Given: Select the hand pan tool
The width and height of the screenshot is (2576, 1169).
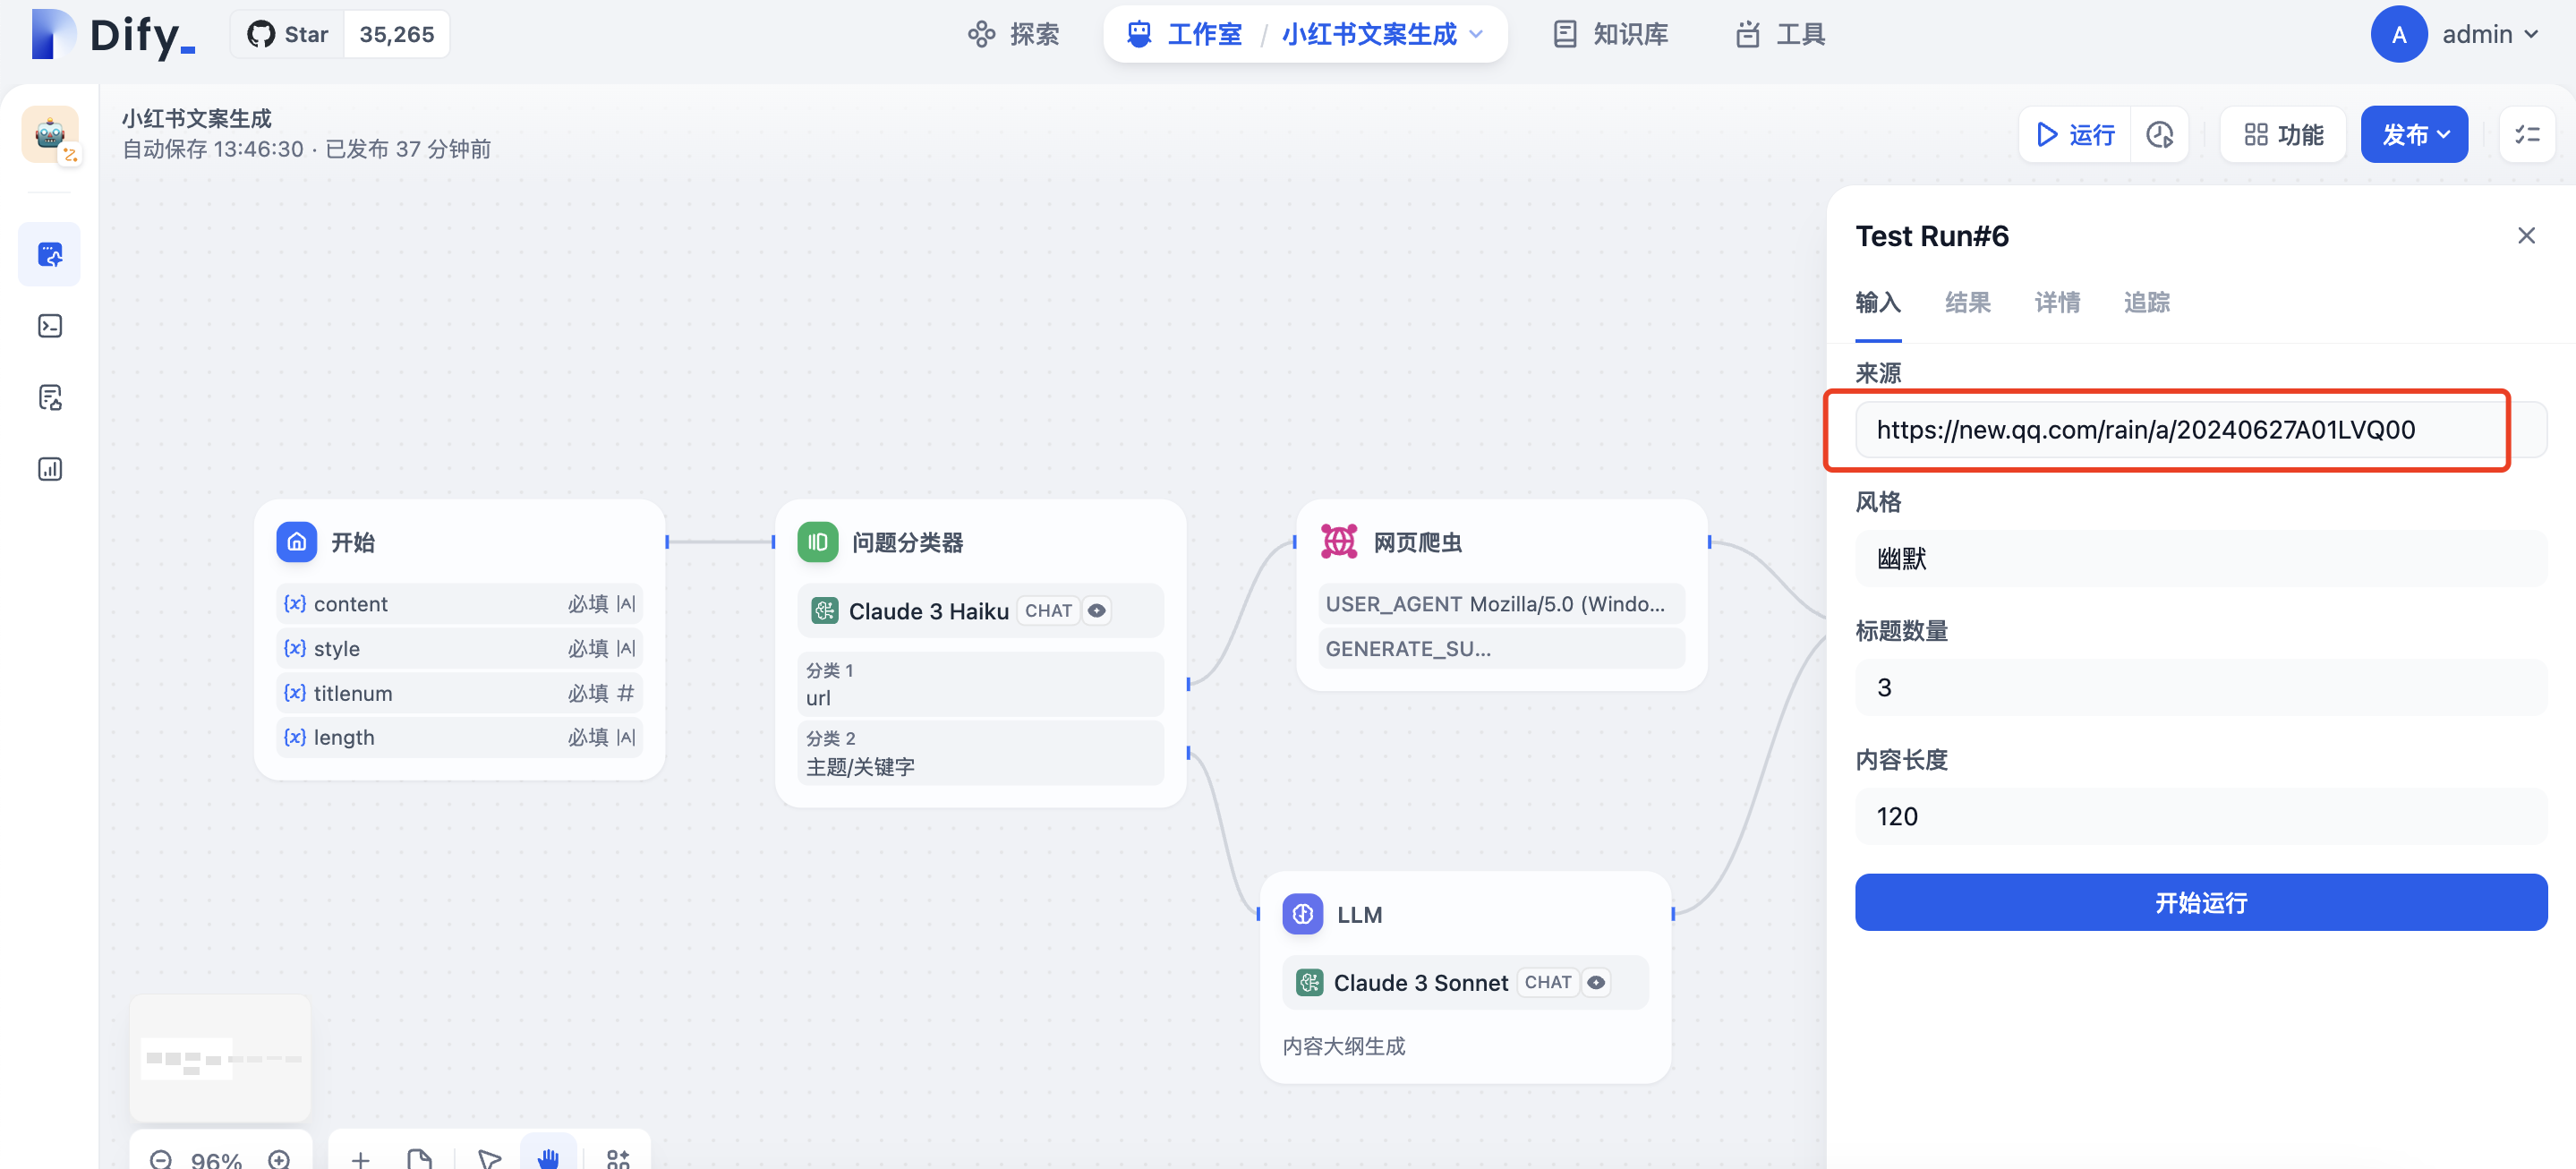Looking at the screenshot, I should [548, 1157].
